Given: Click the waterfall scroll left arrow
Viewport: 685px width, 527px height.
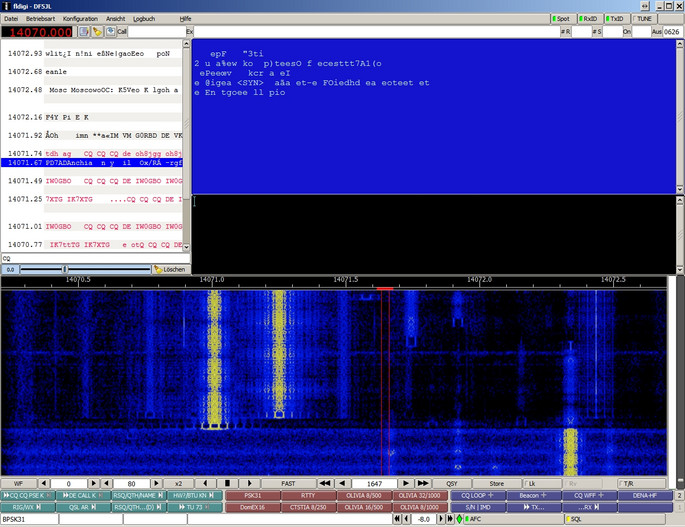Looking at the screenshot, I should coord(205,483).
